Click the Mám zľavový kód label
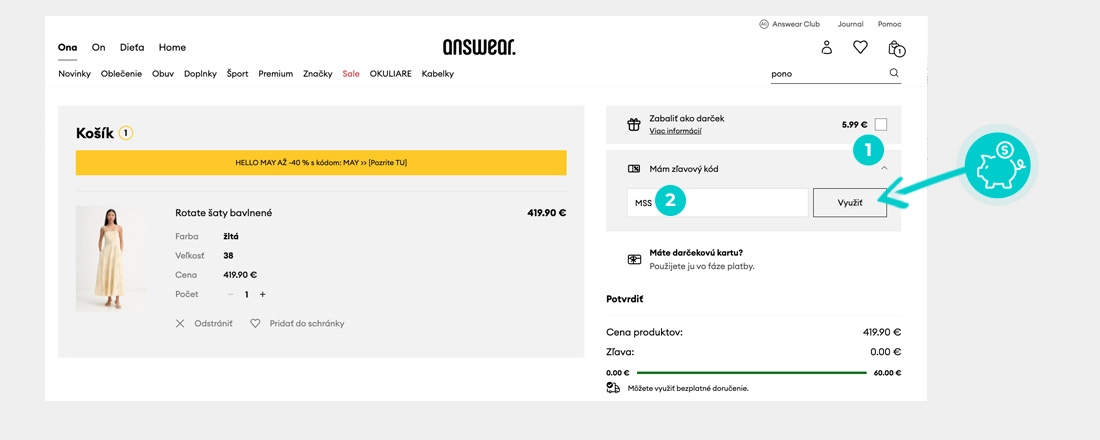Screen dimensions: 1100x440 (684, 168)
